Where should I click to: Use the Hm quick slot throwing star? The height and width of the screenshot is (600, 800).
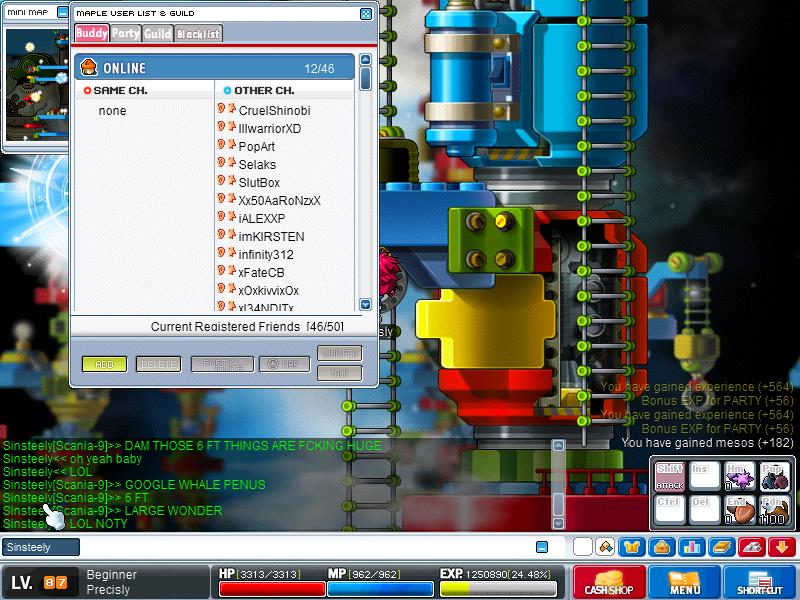(x=740, y=477)
